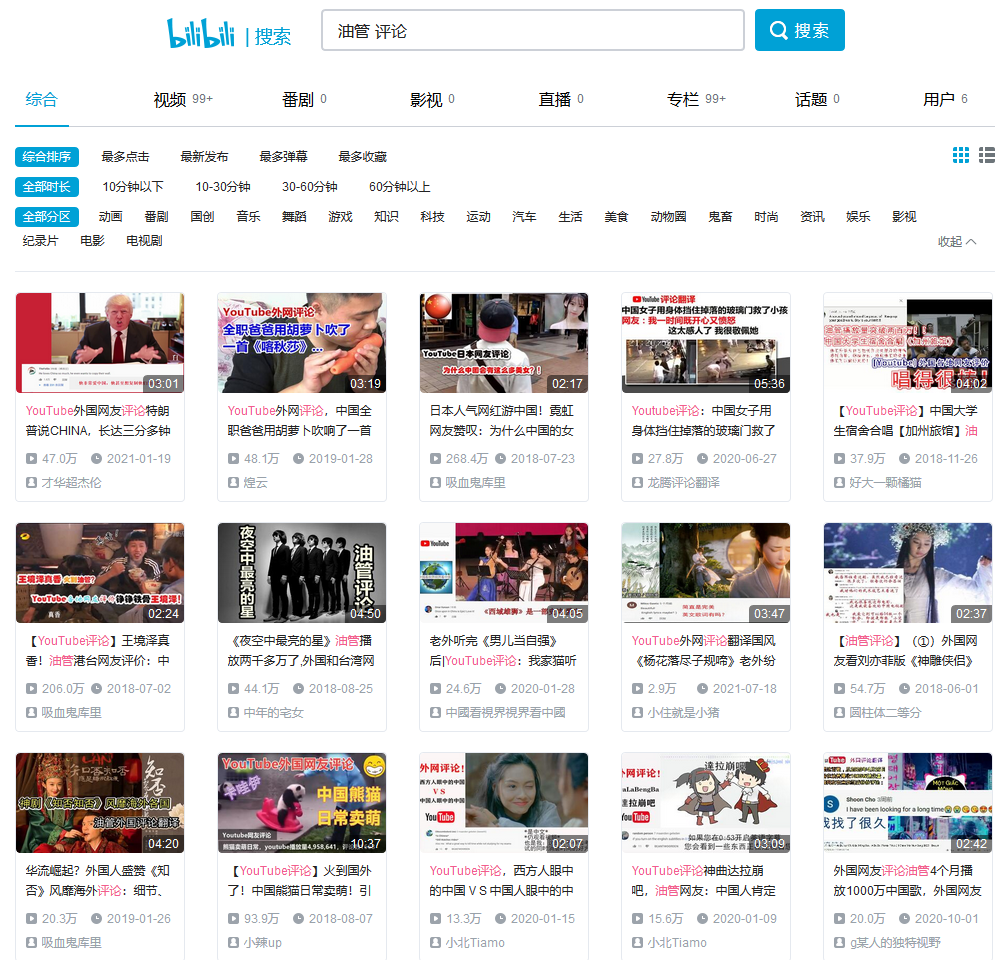This screenshot has height=960, width=1002.
Task: Click the bilibili logo
Action: [200, 33]
